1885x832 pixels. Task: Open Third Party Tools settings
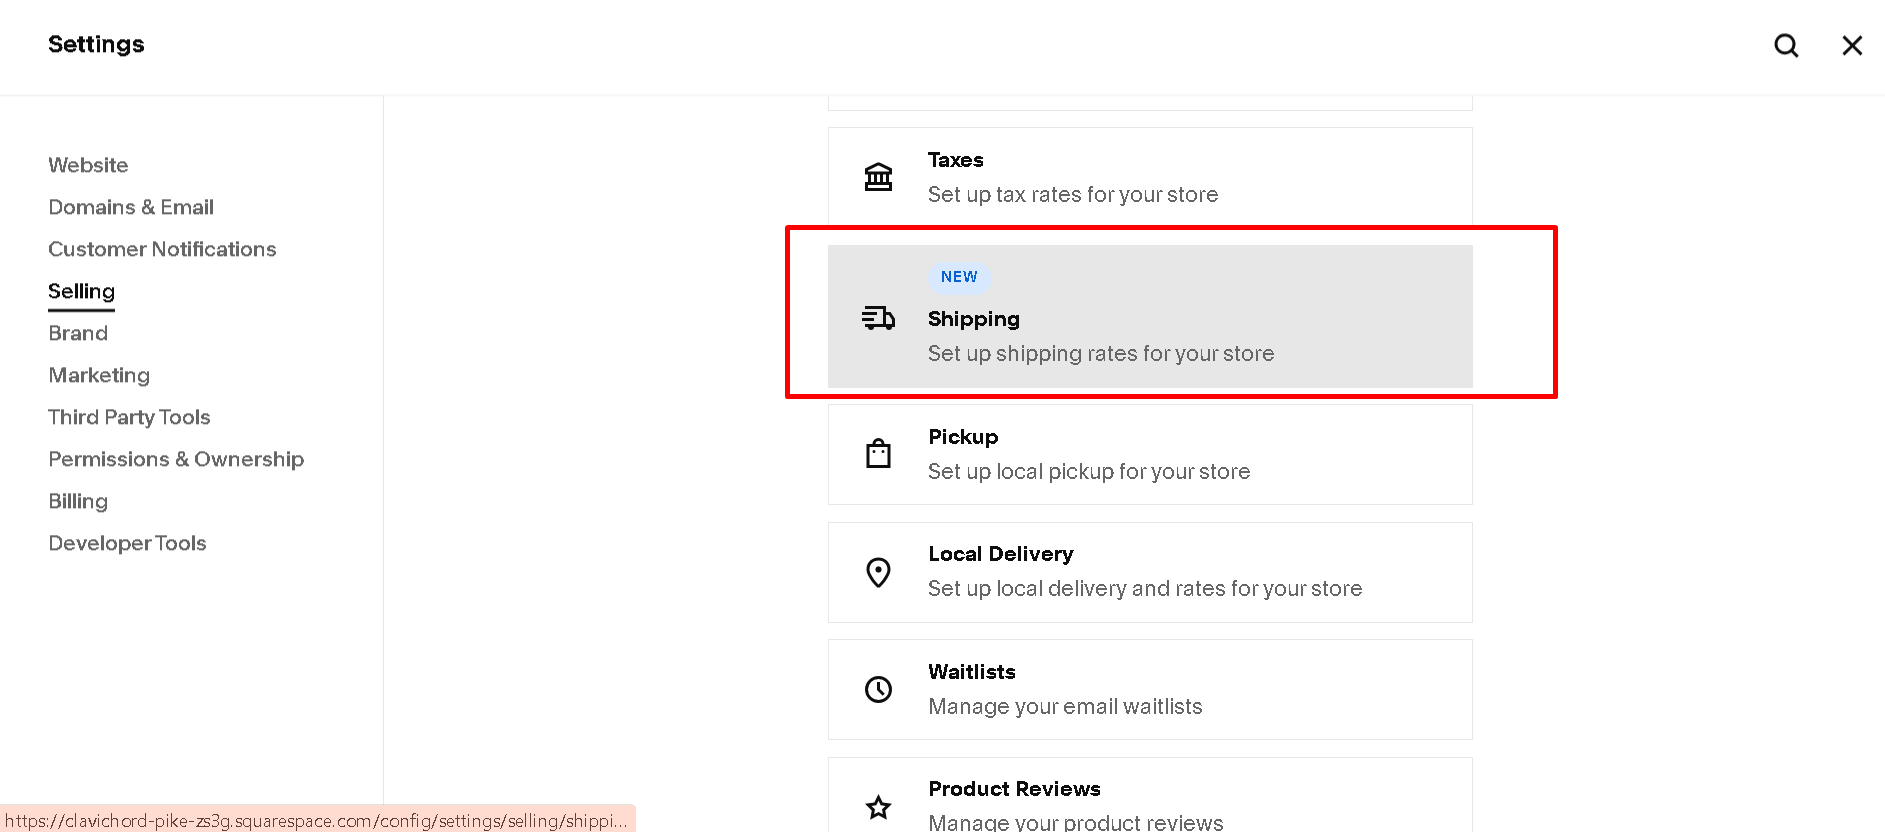click(129, 417)
